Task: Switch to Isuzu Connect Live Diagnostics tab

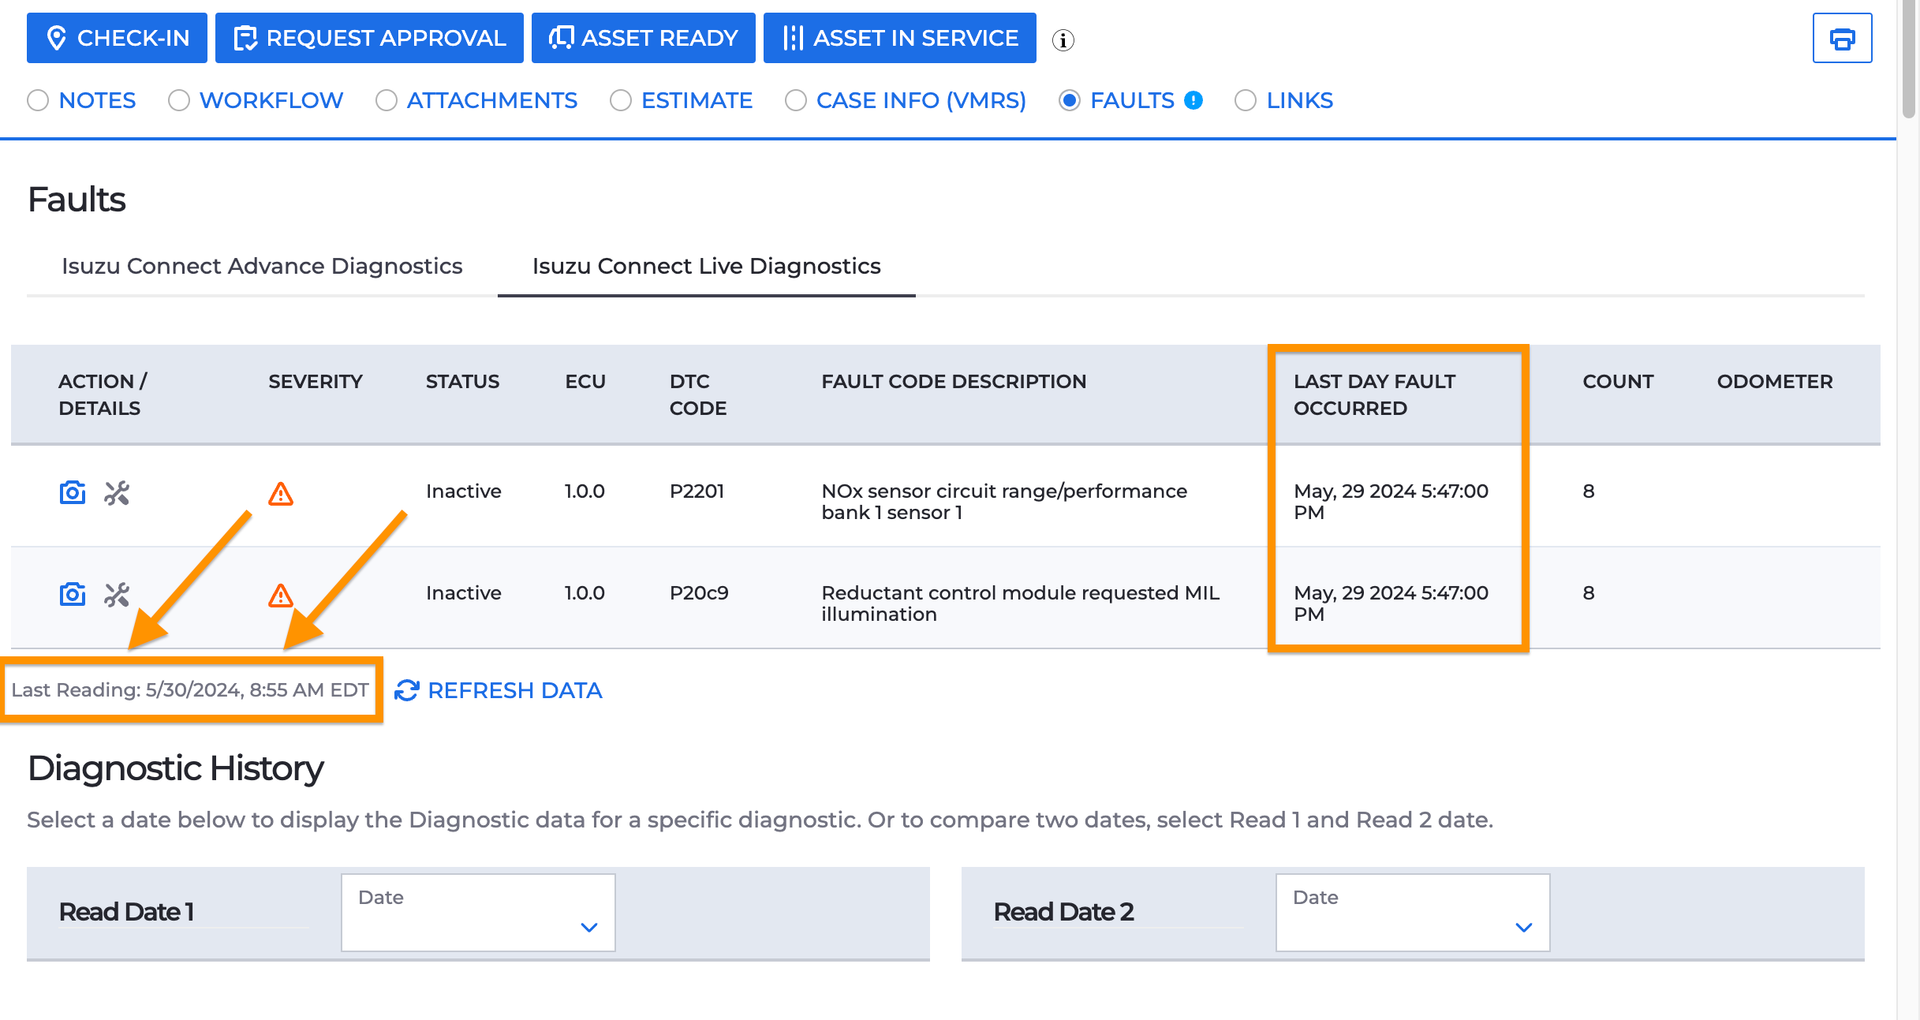Action: tap(706, 266)
